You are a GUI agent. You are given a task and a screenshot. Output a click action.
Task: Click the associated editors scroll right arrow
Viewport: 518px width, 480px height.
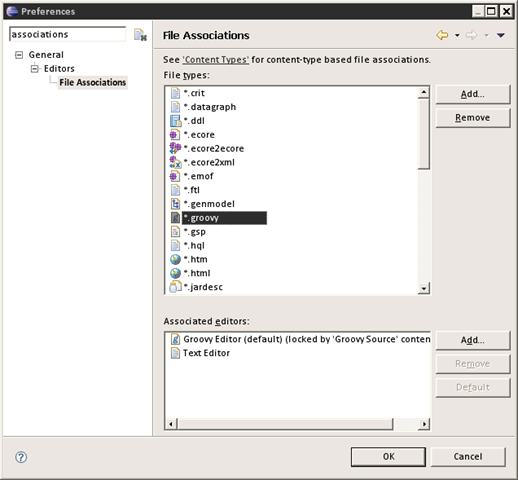pos(424,424)
